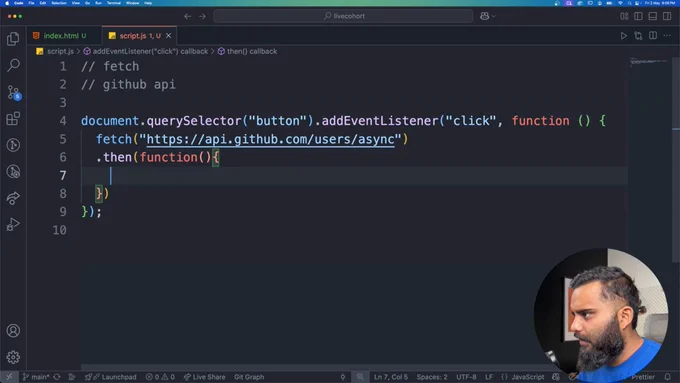The width and height of the screenshot is (680, 383).
Task: Open Customize Layout icon in title bar
Action: click(x=624, y=16)
